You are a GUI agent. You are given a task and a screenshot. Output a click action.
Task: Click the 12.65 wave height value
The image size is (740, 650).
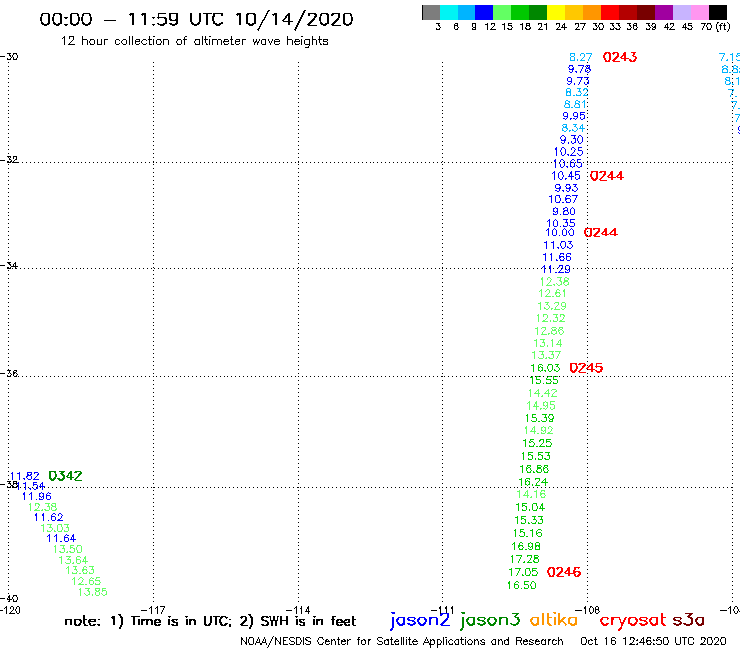(x=86, y=581)
